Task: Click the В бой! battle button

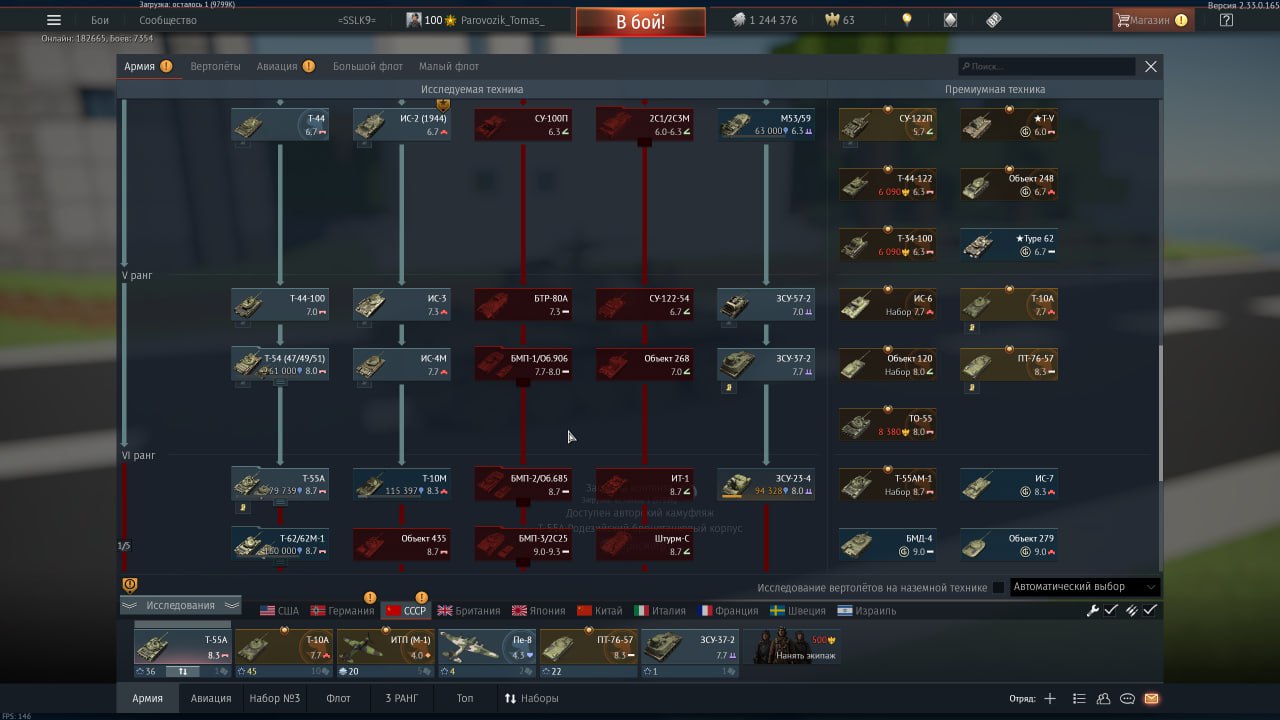Action: click(640, 22)
